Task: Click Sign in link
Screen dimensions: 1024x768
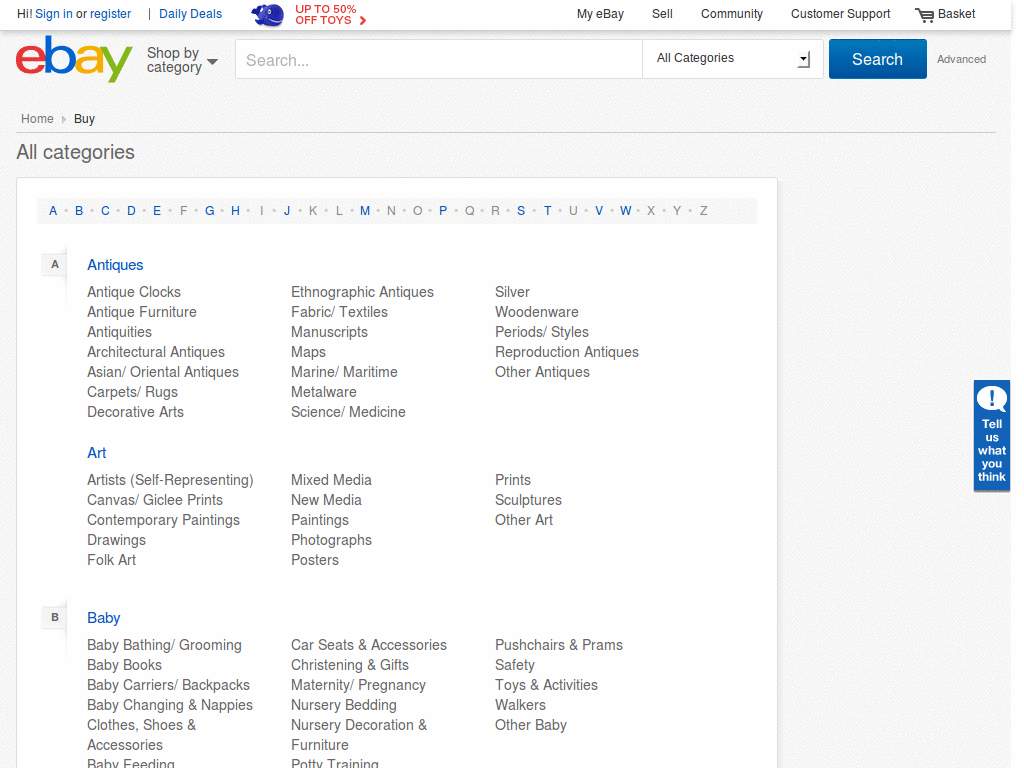Action: (54, 14)
